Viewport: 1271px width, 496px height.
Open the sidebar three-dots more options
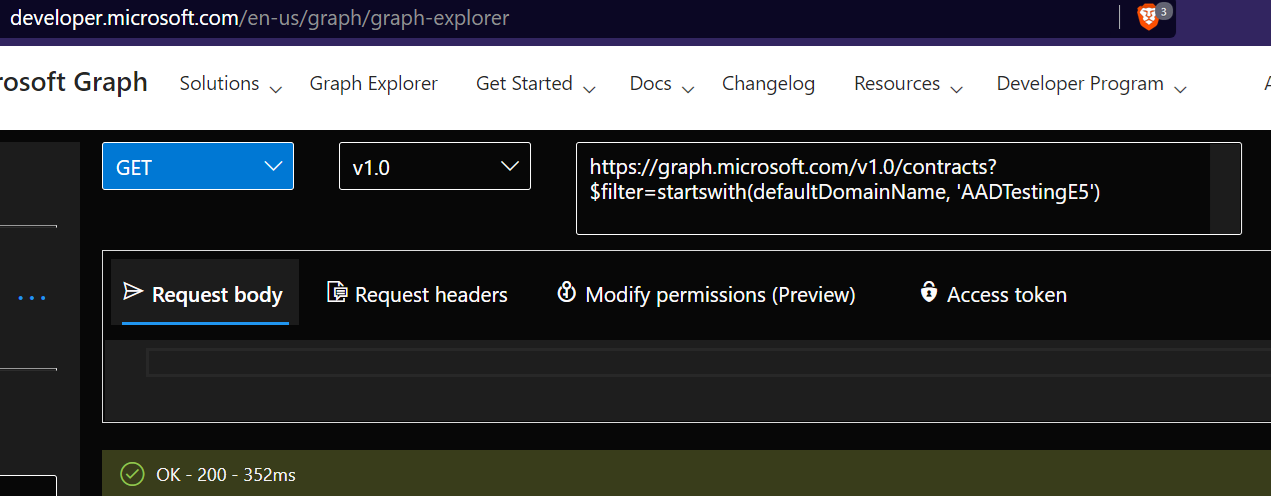(32, 298)
